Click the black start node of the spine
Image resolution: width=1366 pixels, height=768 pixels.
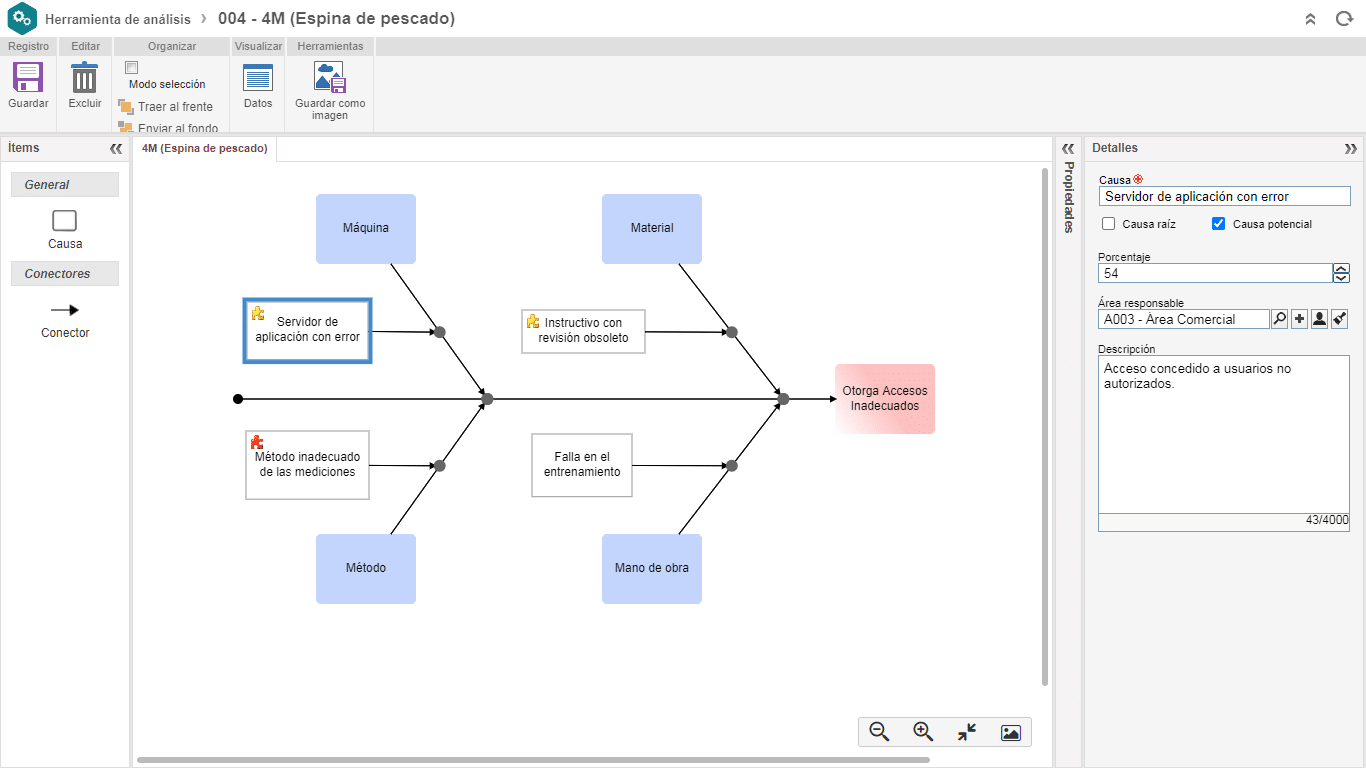(238, 399)
